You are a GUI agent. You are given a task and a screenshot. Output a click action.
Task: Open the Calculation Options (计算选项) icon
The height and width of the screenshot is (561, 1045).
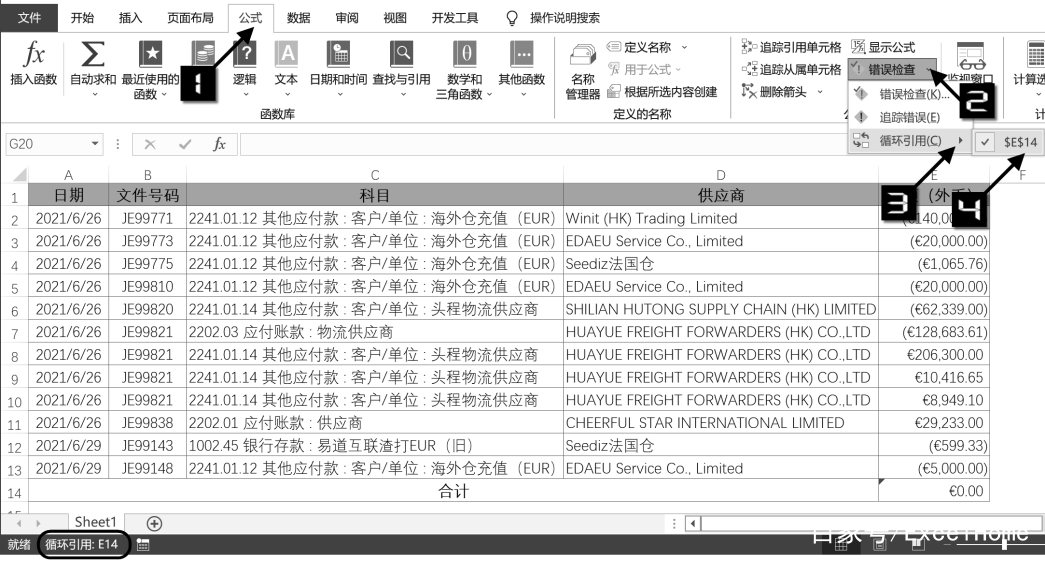[1035, 56]
